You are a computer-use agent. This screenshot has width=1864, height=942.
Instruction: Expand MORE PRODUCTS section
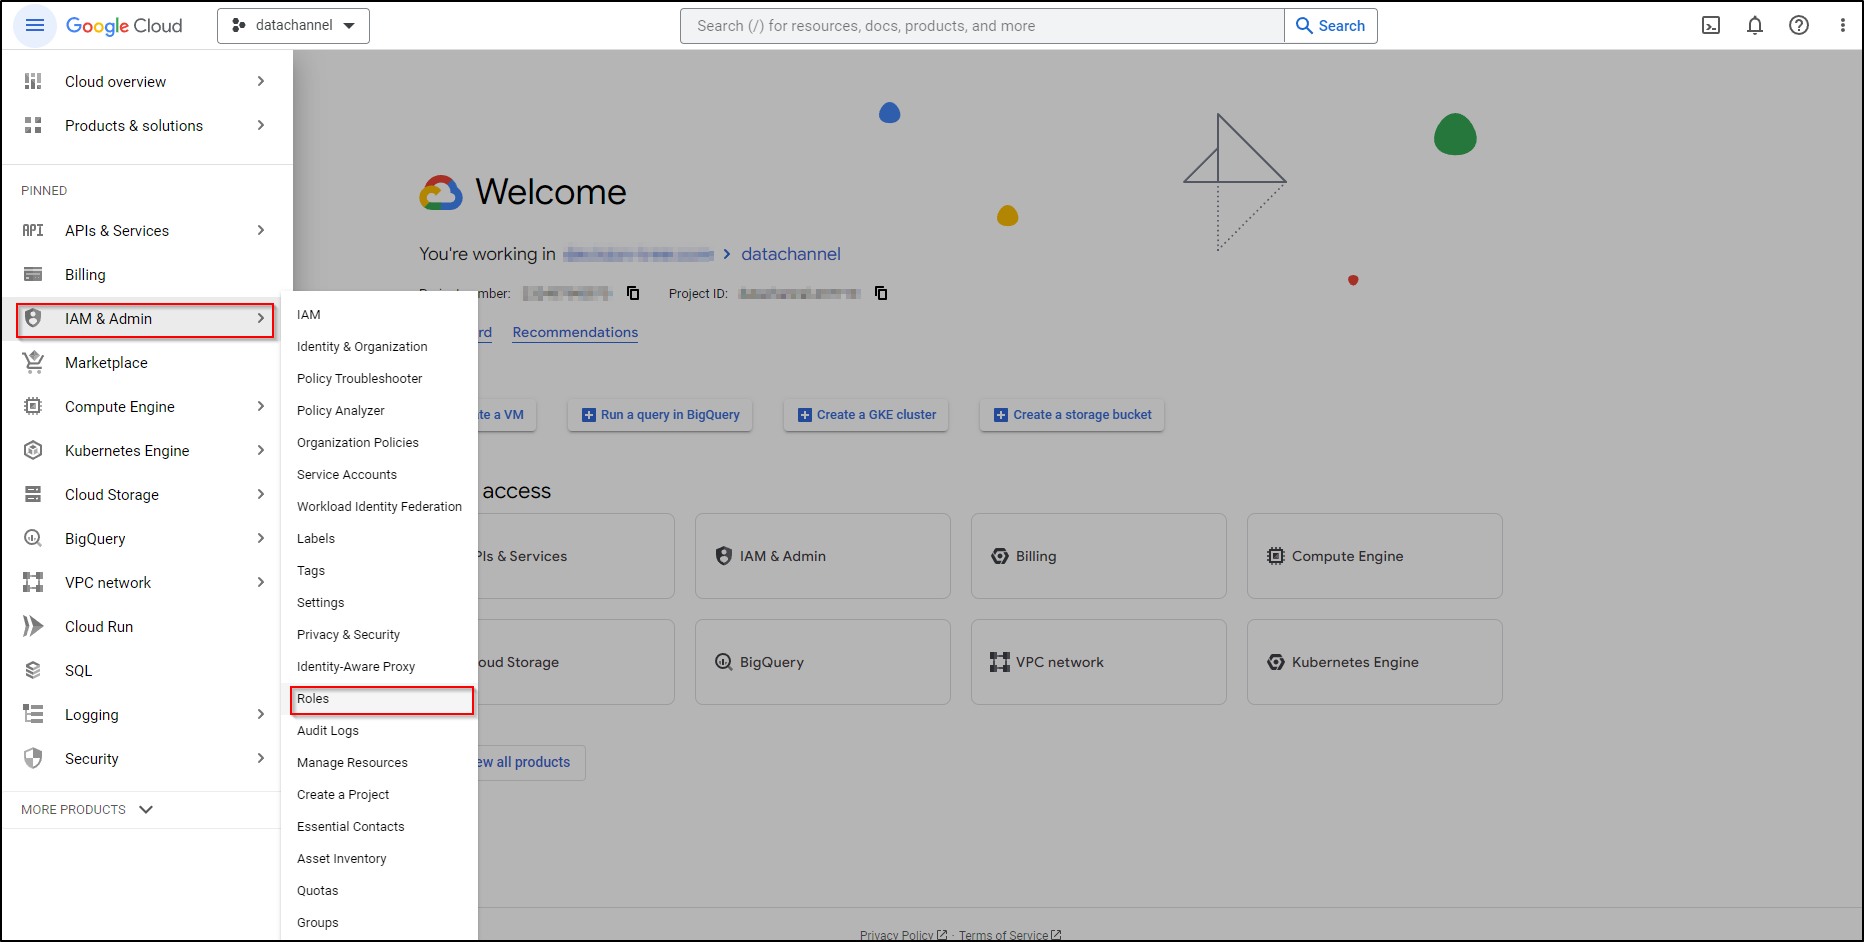[88, 809]
